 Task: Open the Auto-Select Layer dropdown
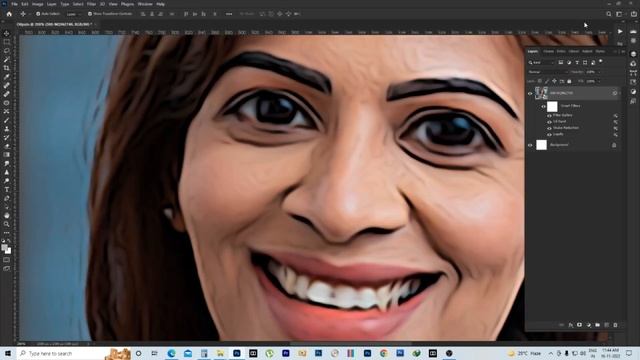(73, 14)
